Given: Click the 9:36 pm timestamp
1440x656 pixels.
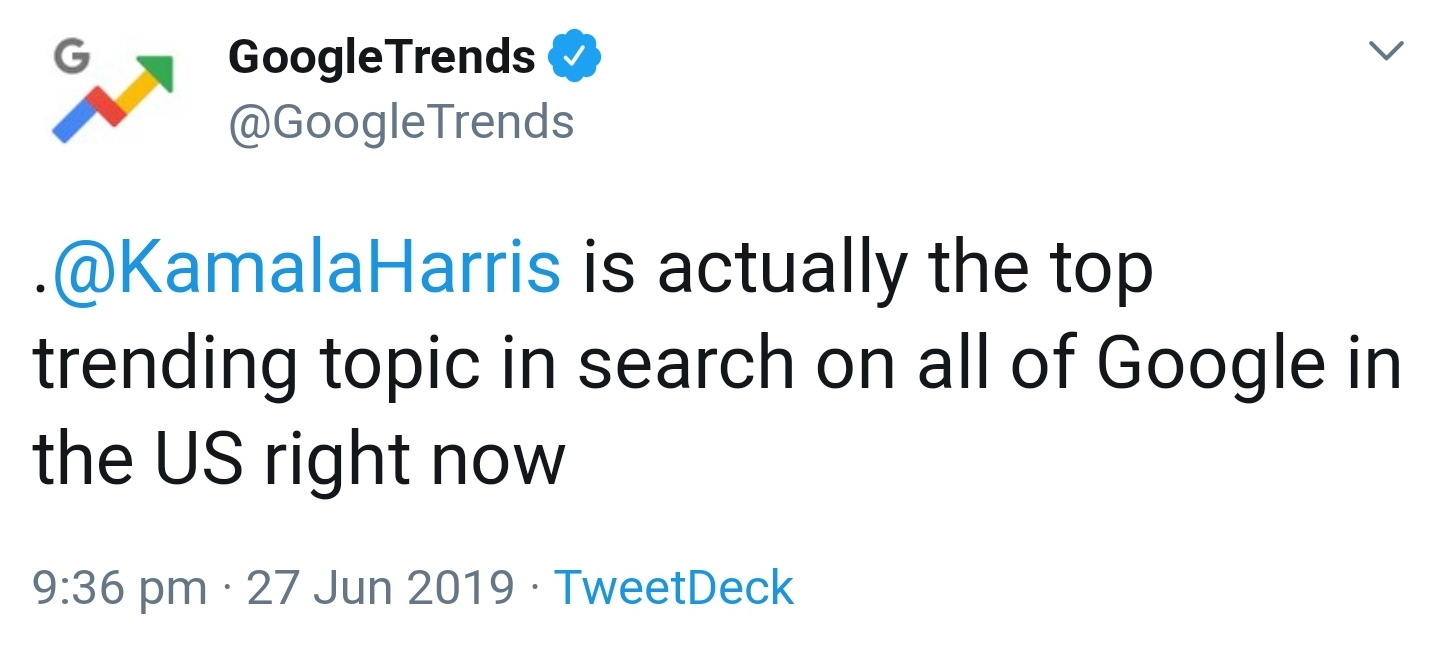Looking at the screenshot, I should click(x=120, y=588).
